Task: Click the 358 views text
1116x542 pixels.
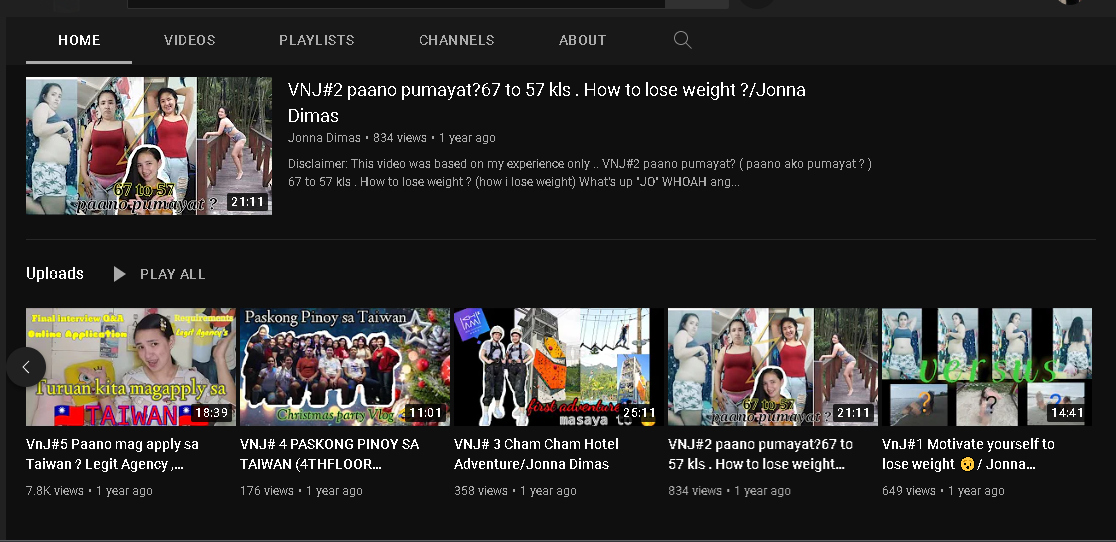Action: 481,491
